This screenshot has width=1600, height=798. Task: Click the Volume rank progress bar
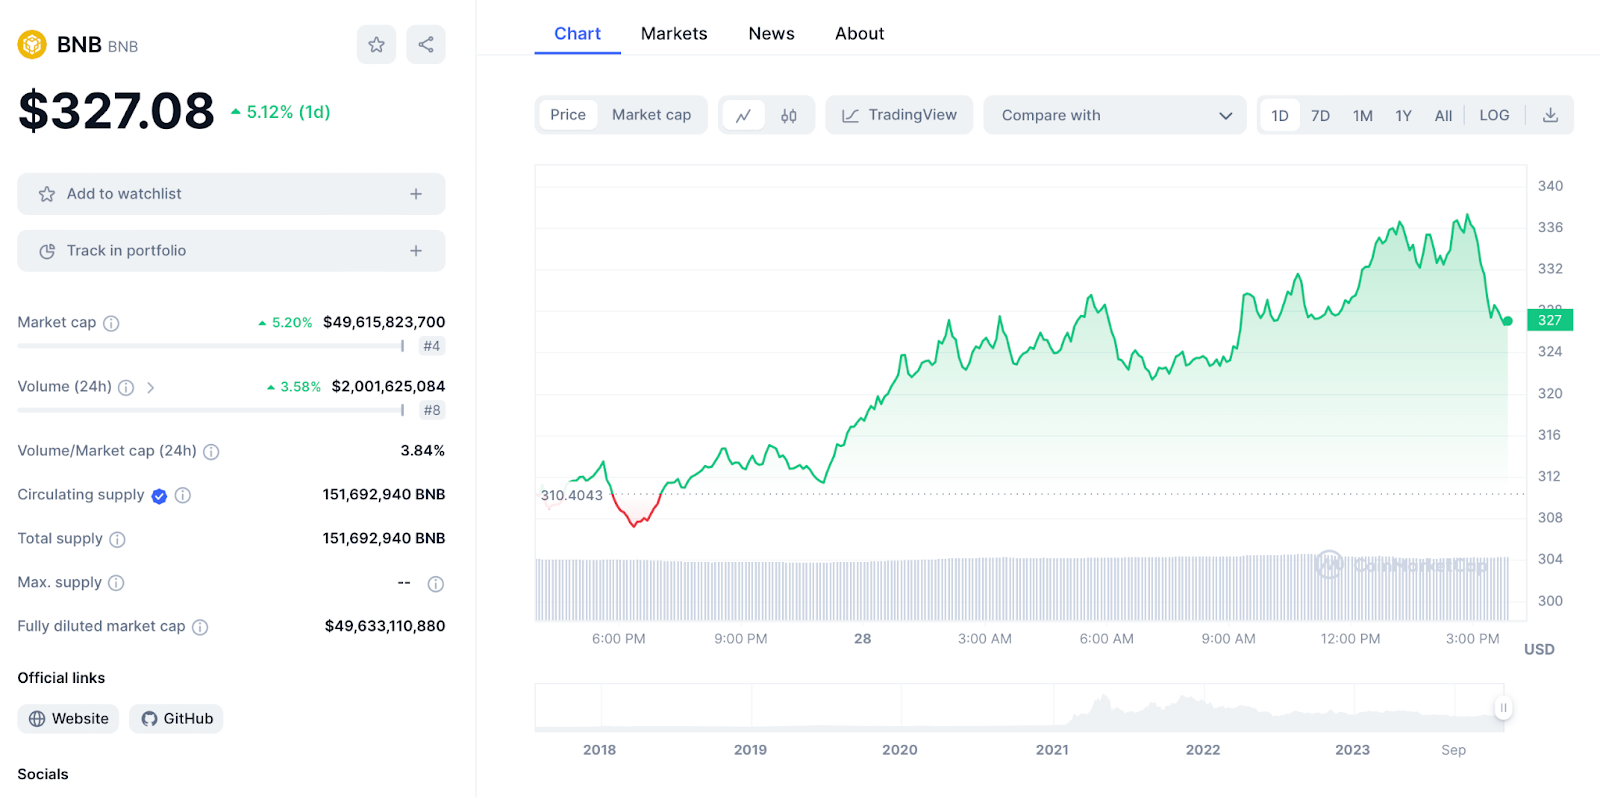click(210, 410)
